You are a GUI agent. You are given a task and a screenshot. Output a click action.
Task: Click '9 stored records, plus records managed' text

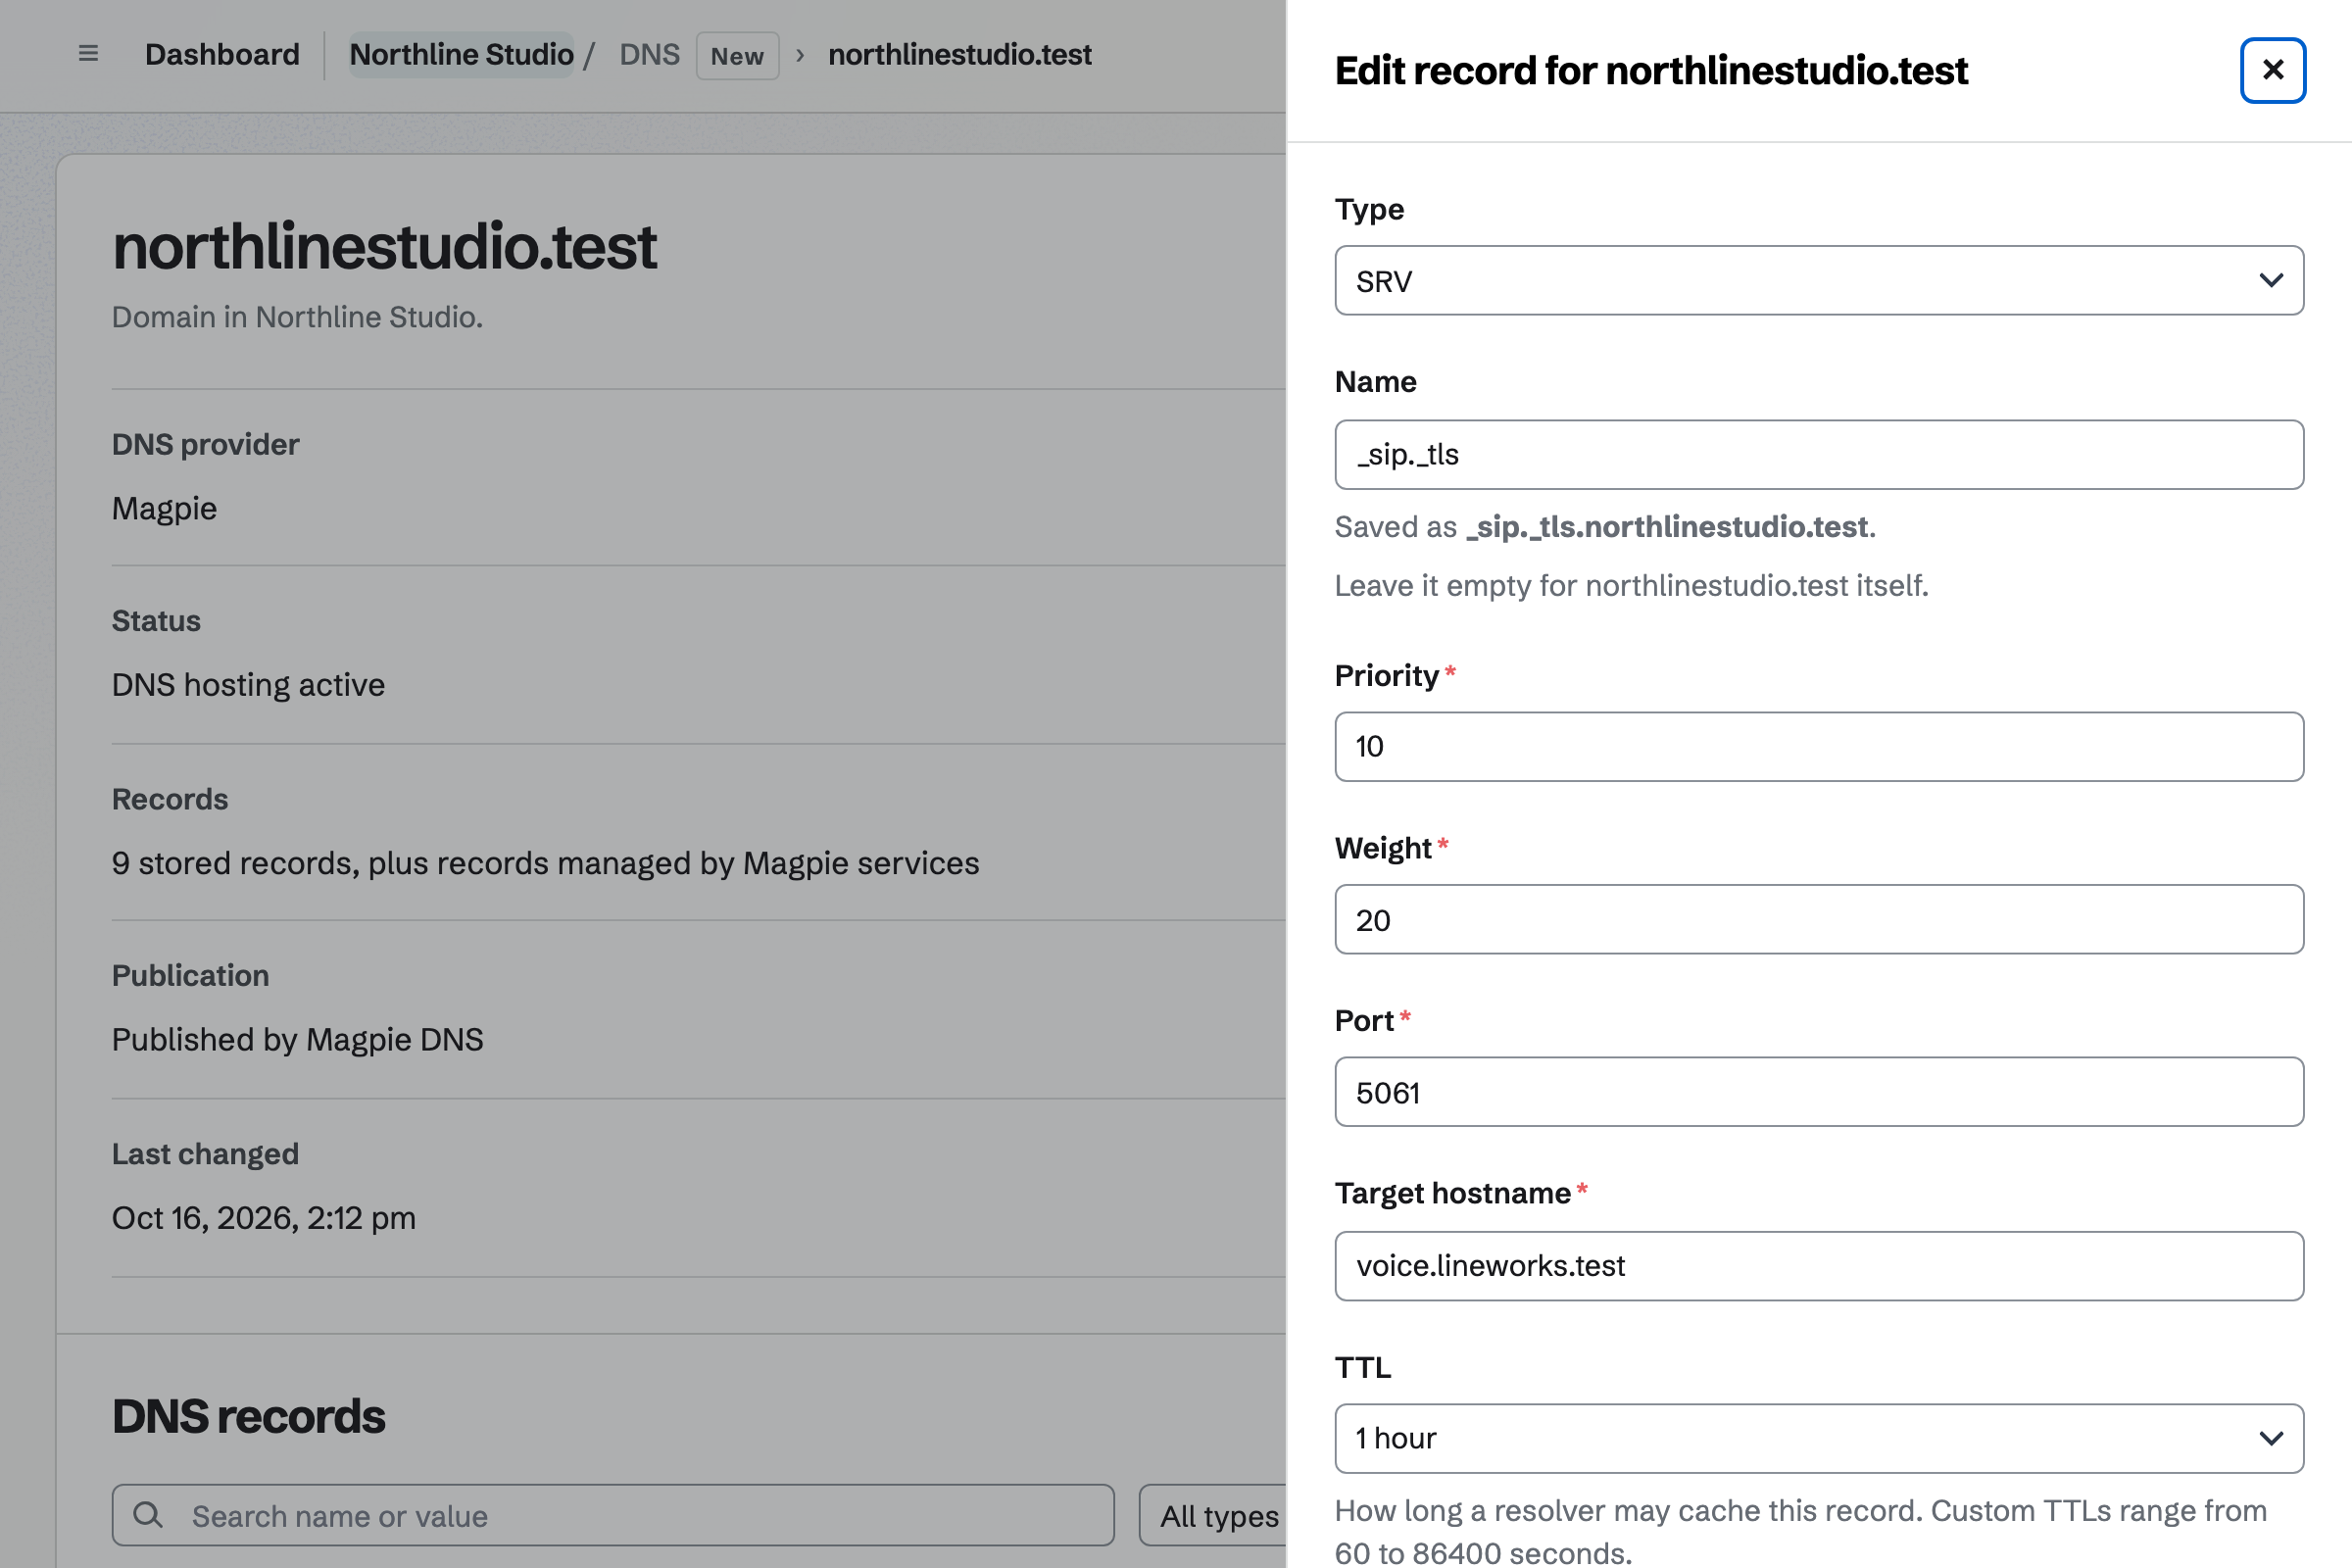[546, 863]
